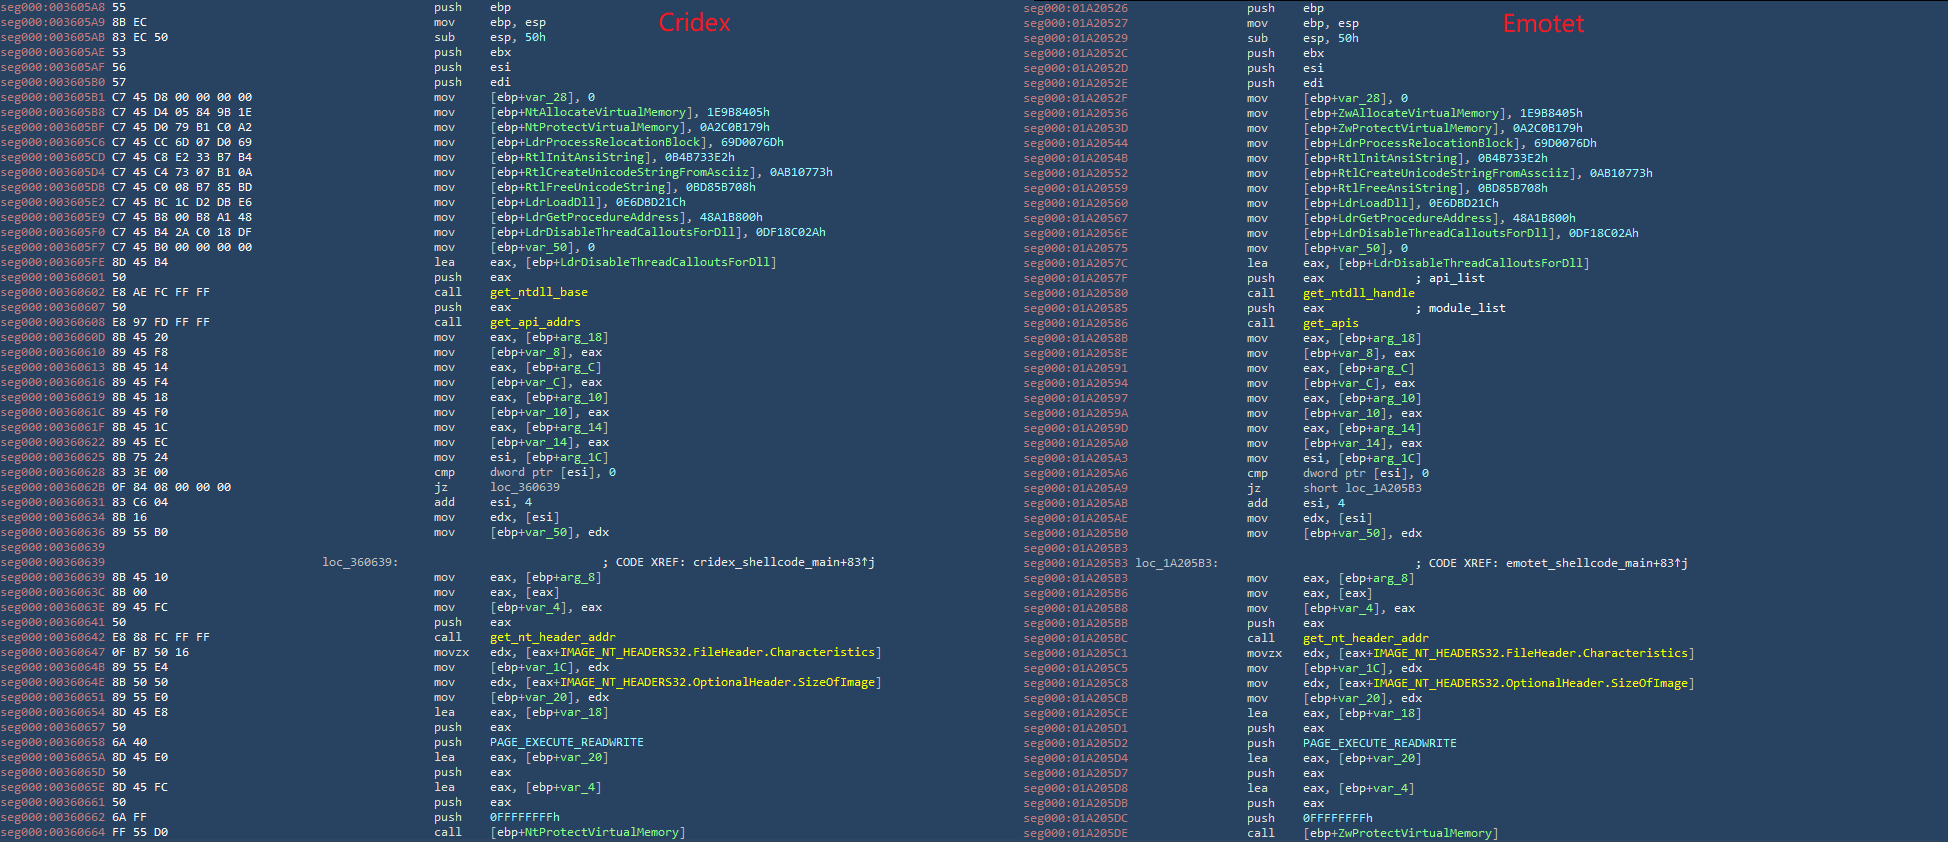The image size is (1948, 842).
Task: Select address seg000:01A20526 at top
Action: [1075, 8]
